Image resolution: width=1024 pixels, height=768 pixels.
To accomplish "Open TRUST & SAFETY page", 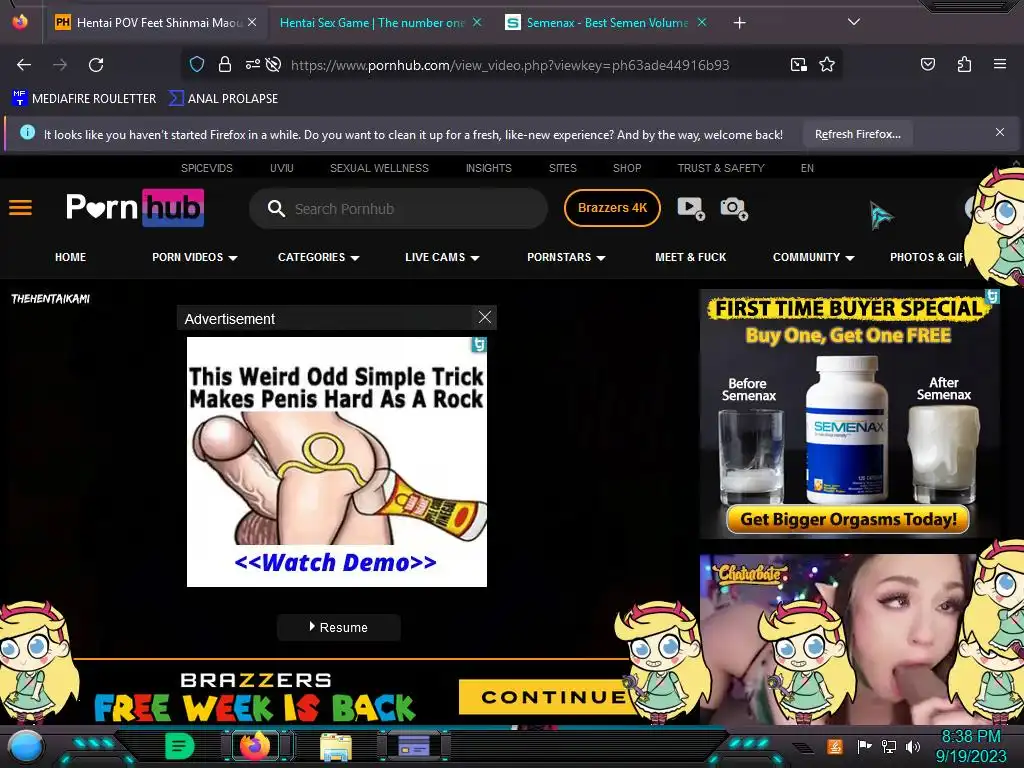I will [x=720, y=168].
